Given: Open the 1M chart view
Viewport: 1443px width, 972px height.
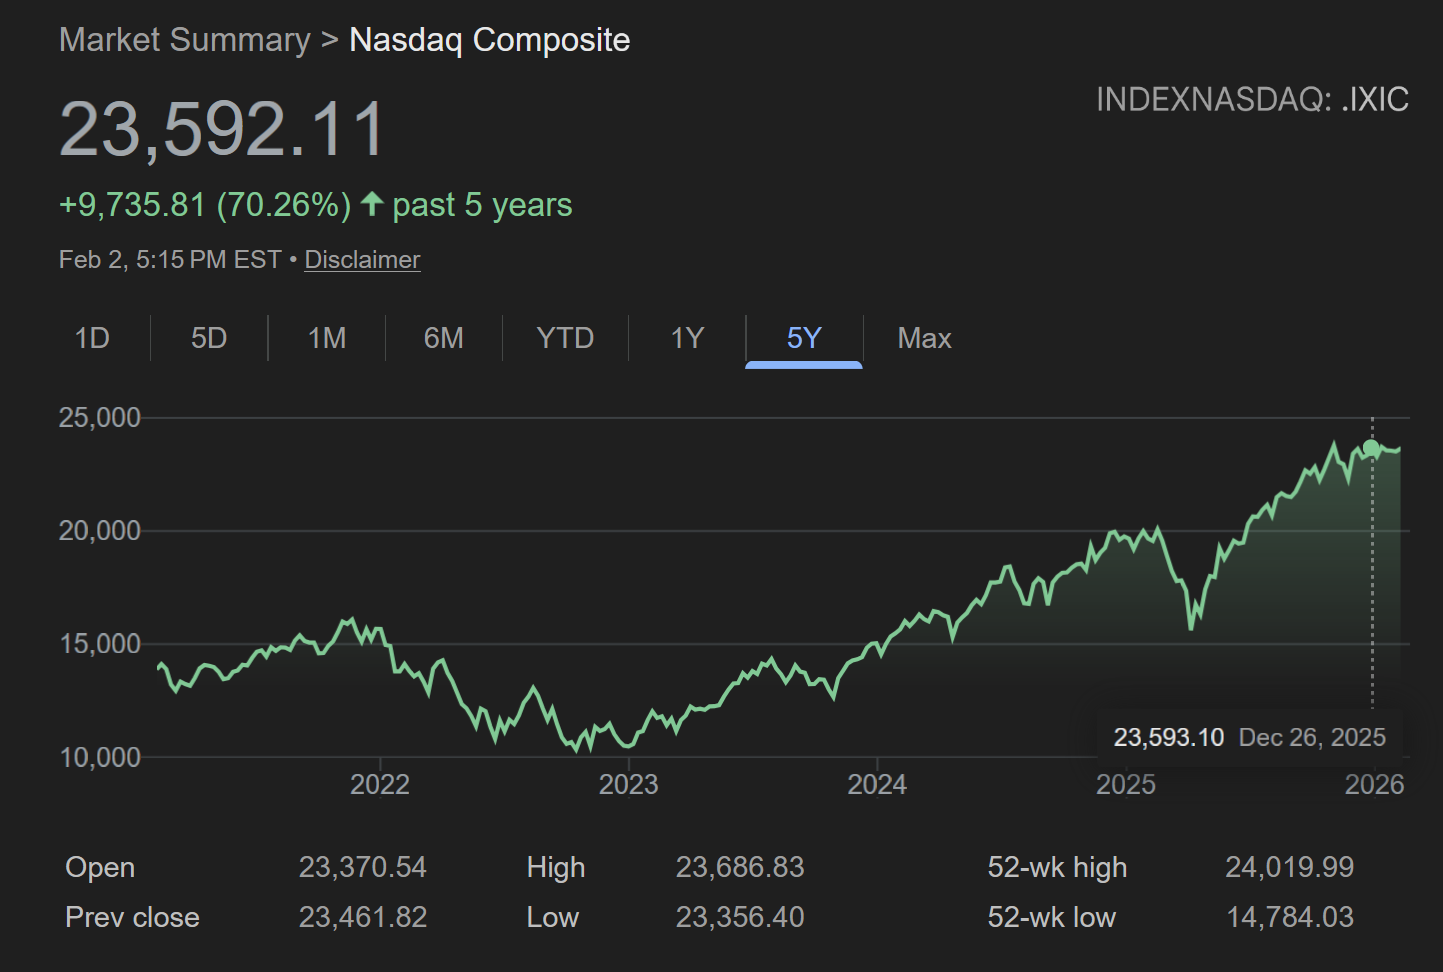Looking at the screenshot, I should [326, 338].
